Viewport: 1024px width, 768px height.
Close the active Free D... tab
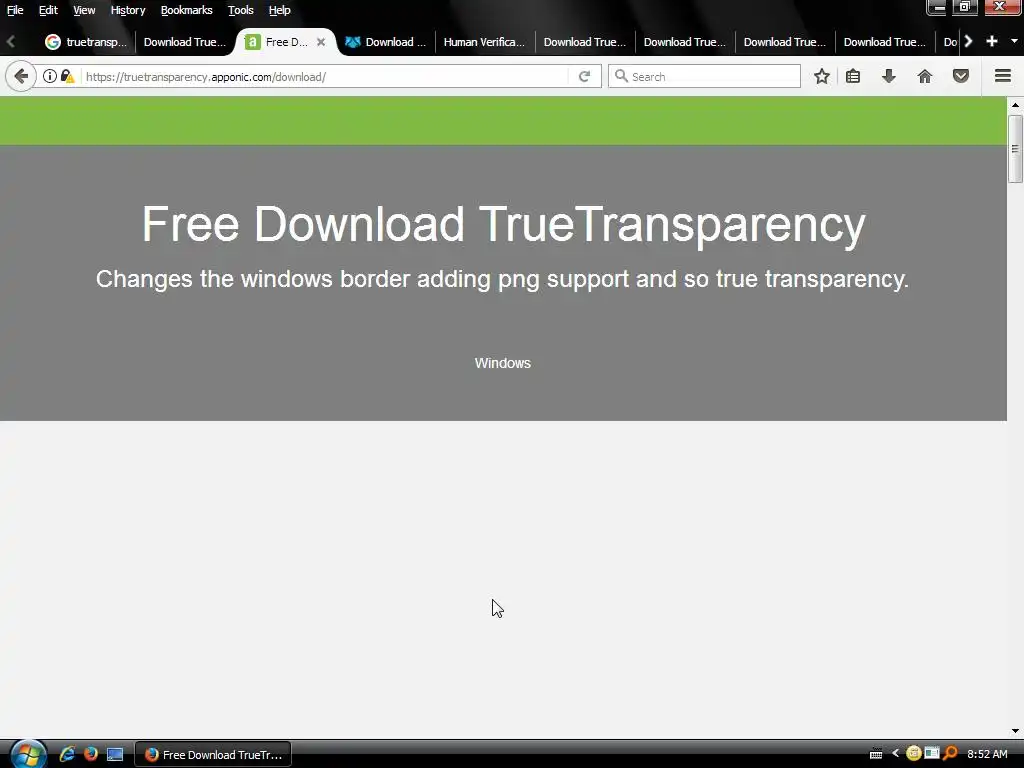(x=321, y=42)
